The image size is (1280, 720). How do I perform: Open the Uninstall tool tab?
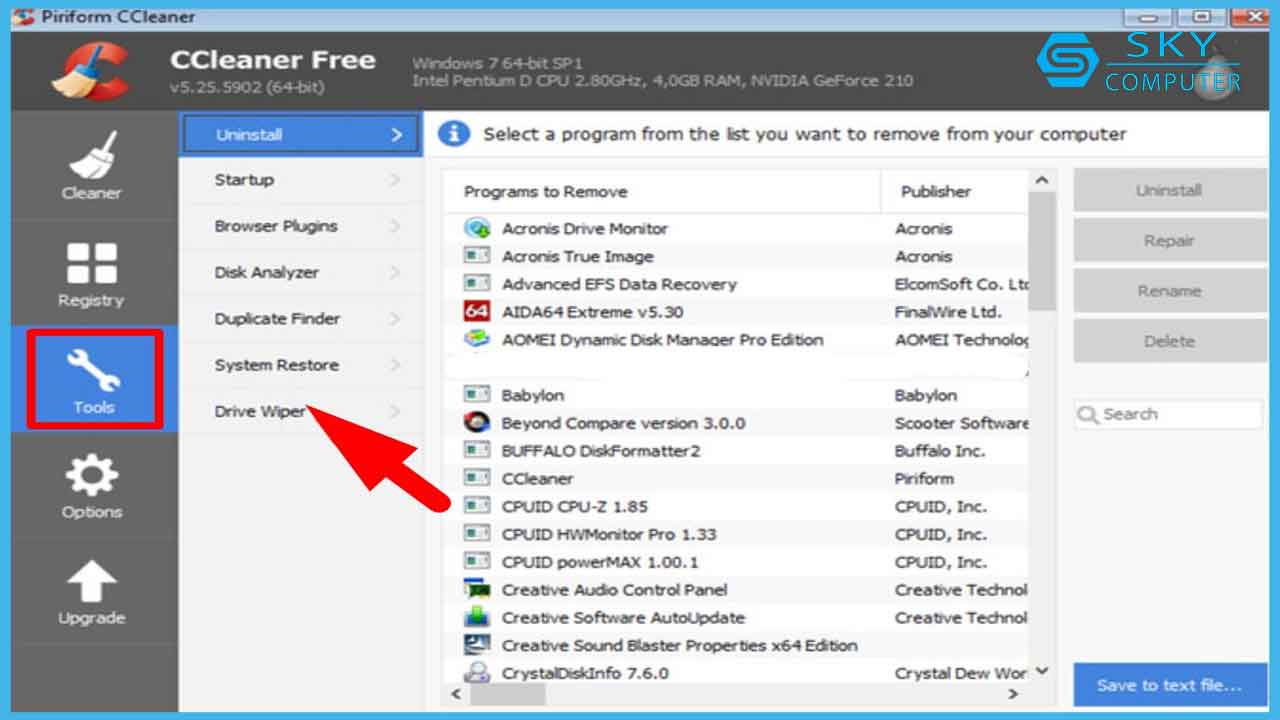pyautogui.click(x=301, y=134)
